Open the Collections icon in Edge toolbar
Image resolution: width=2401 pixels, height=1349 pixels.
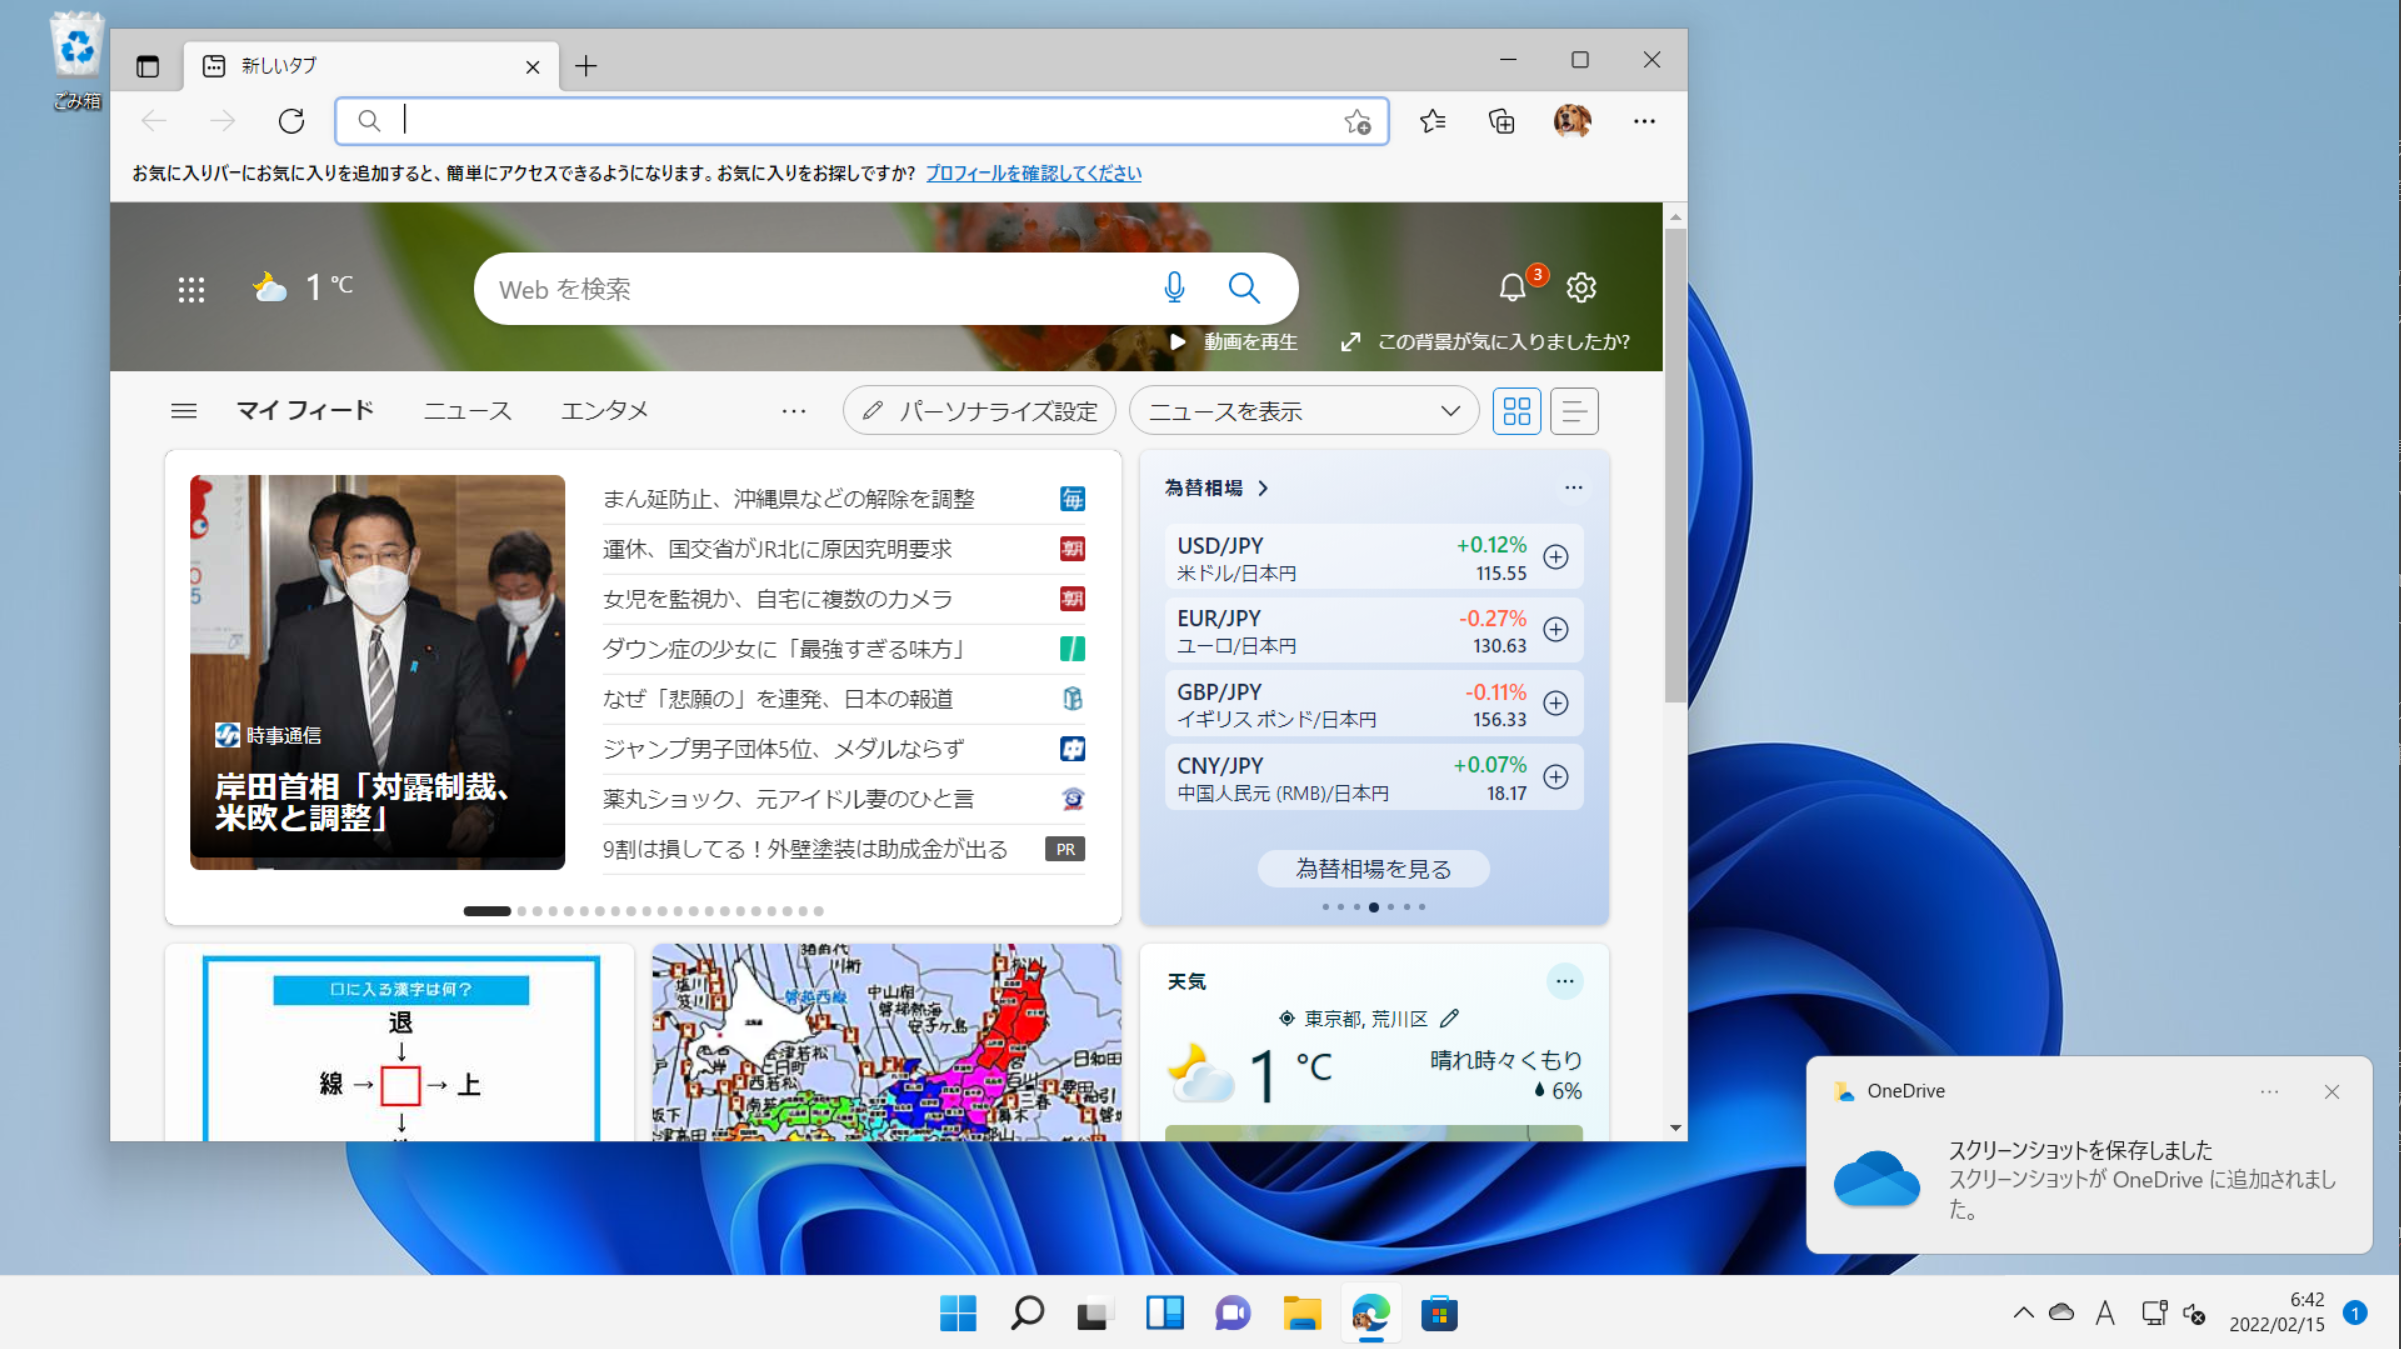tap(1500, 120)
